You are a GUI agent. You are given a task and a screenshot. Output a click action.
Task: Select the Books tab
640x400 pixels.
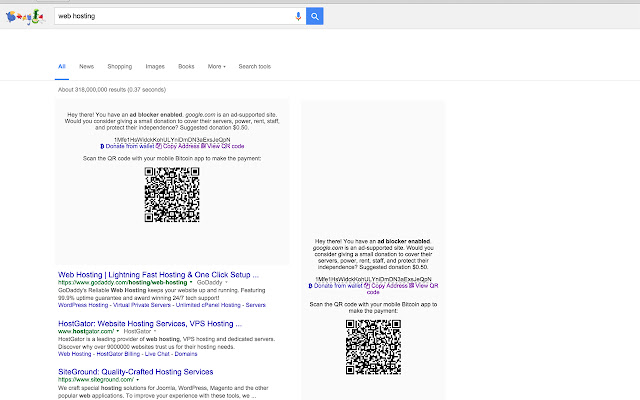[186, 66]
